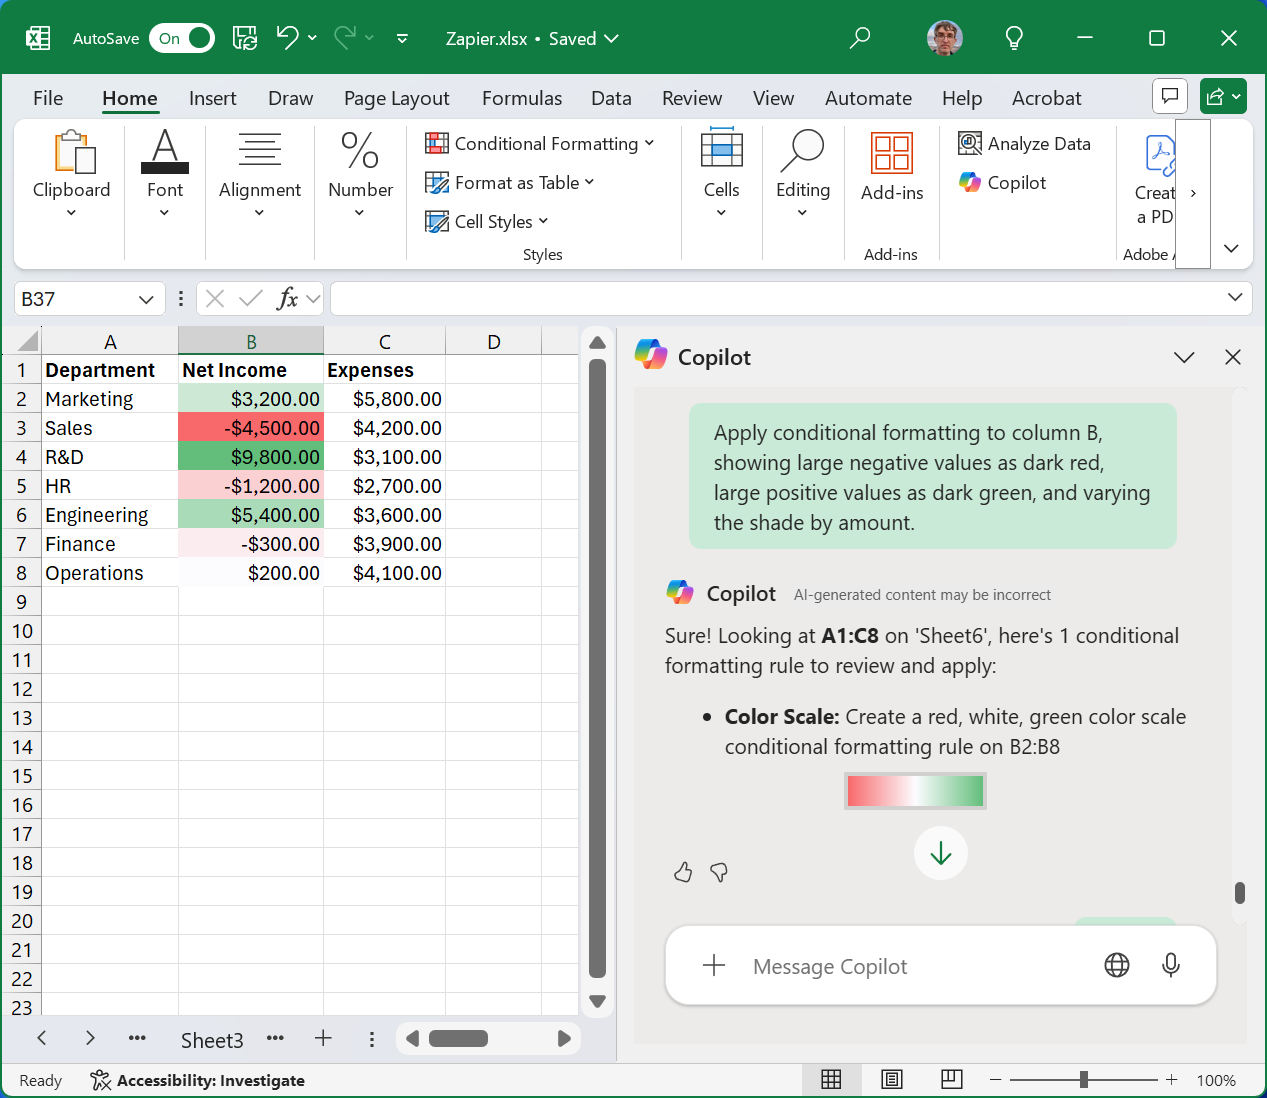Toggle the AutoSave switch
The height and width of the screenshot is (1098, 1267).
point(182,38)
